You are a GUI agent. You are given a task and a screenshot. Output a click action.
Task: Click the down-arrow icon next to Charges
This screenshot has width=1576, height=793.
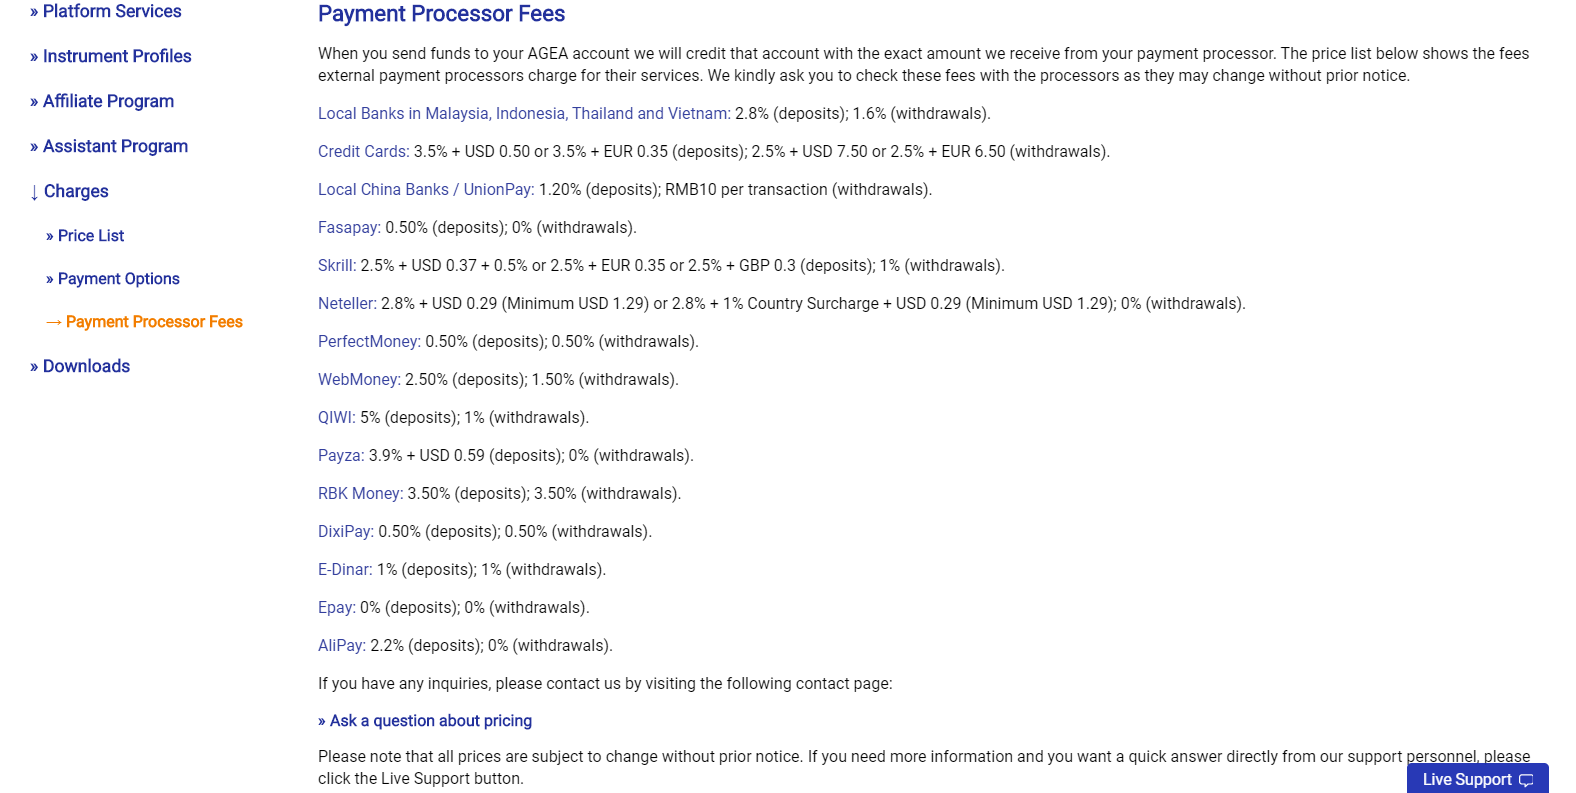(x=35, y=191)
